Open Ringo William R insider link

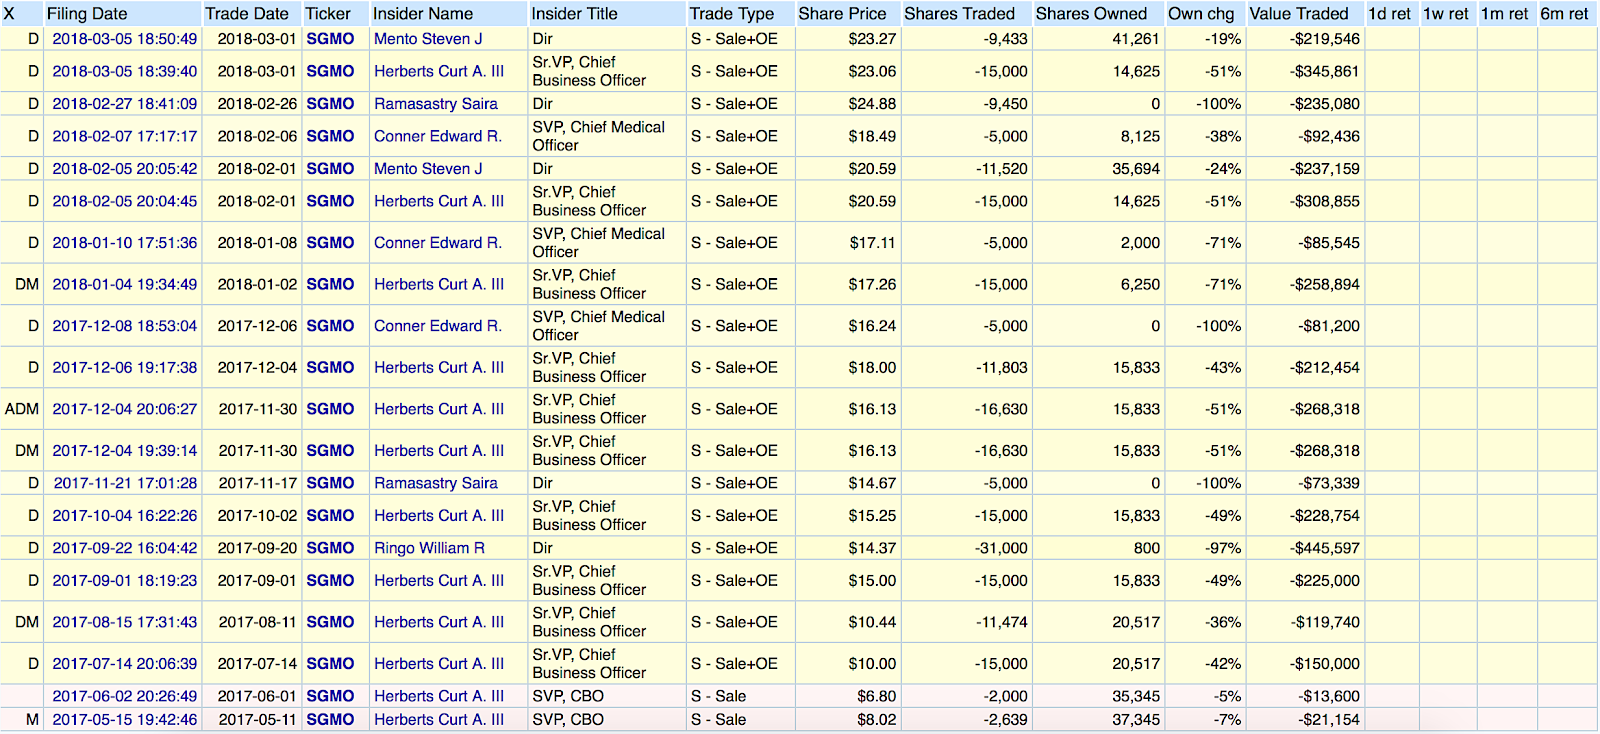[x=429, y=548]
